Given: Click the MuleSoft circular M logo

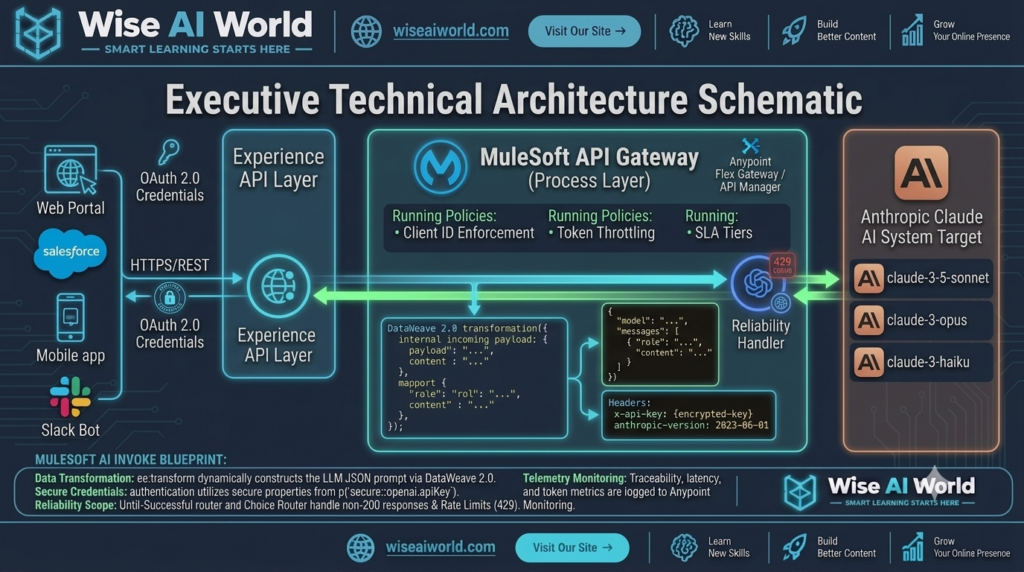Looking at the screenshot, I should (441, 167).
